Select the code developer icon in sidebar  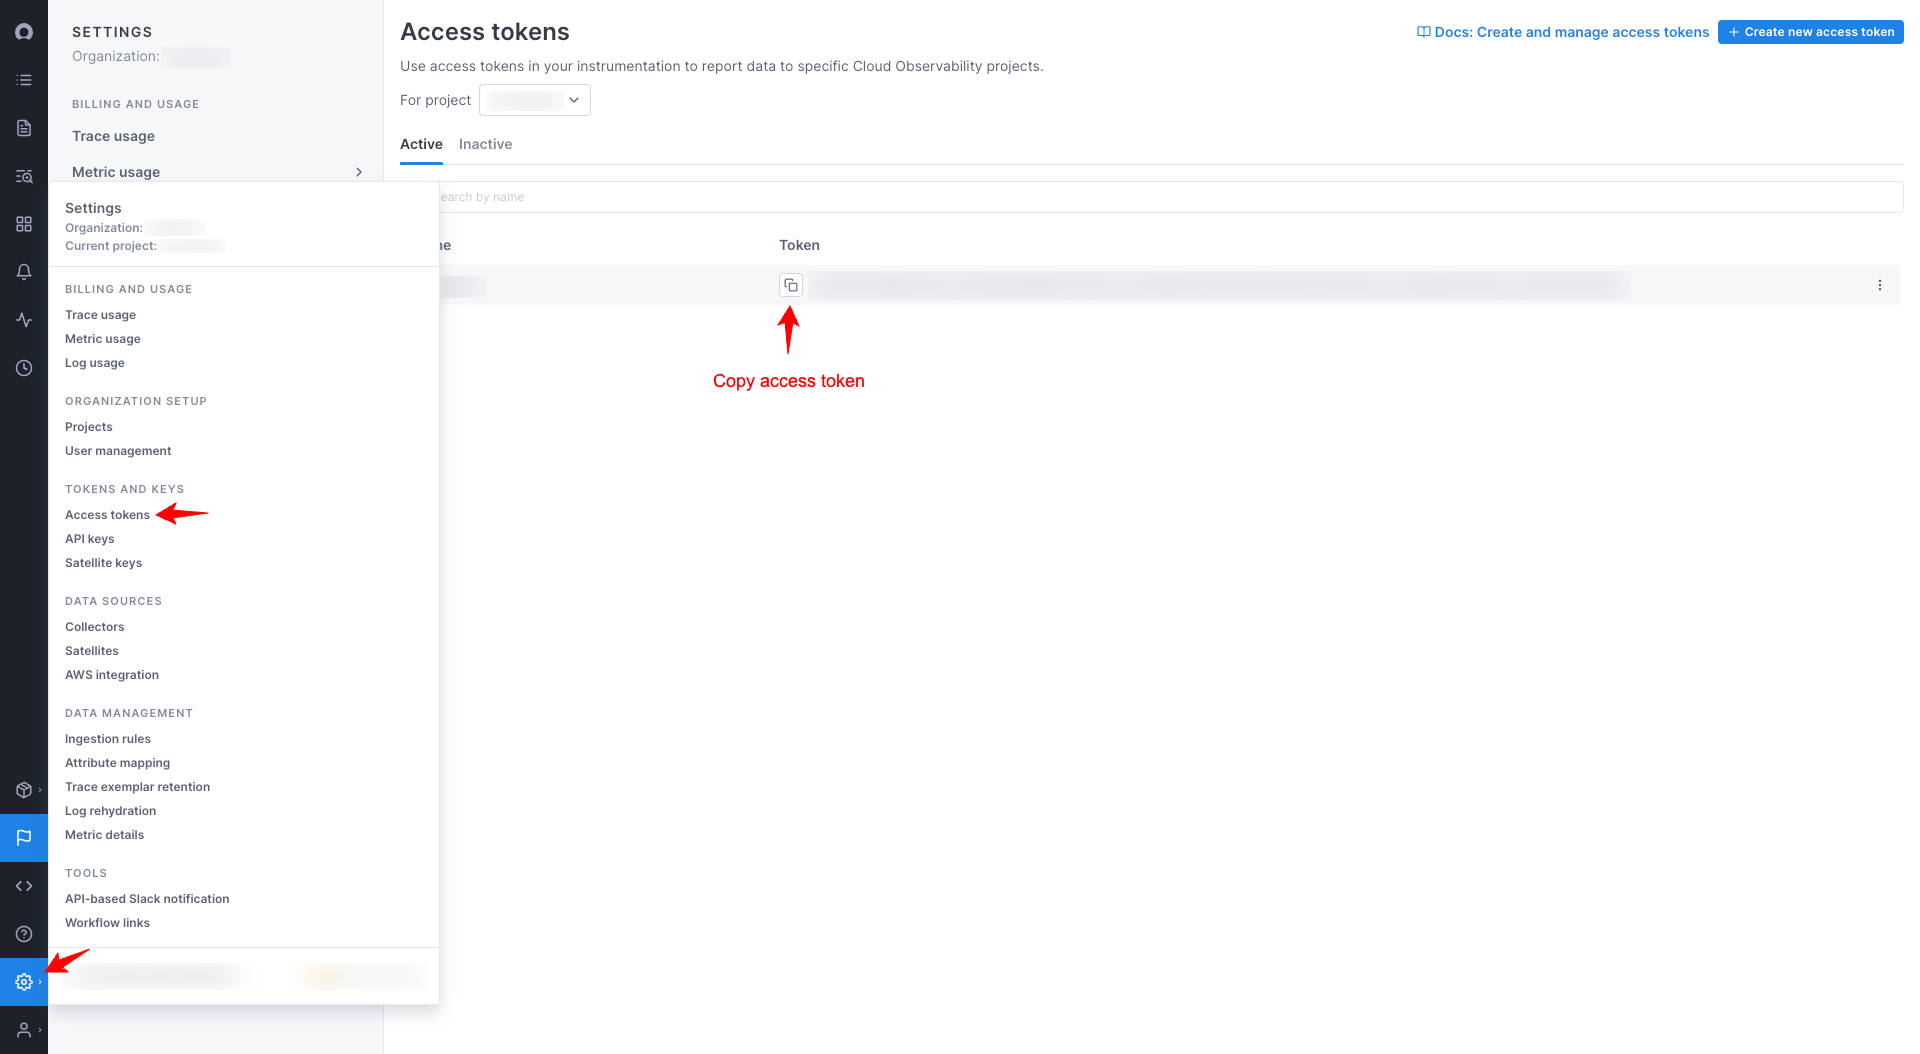point(24,885)
